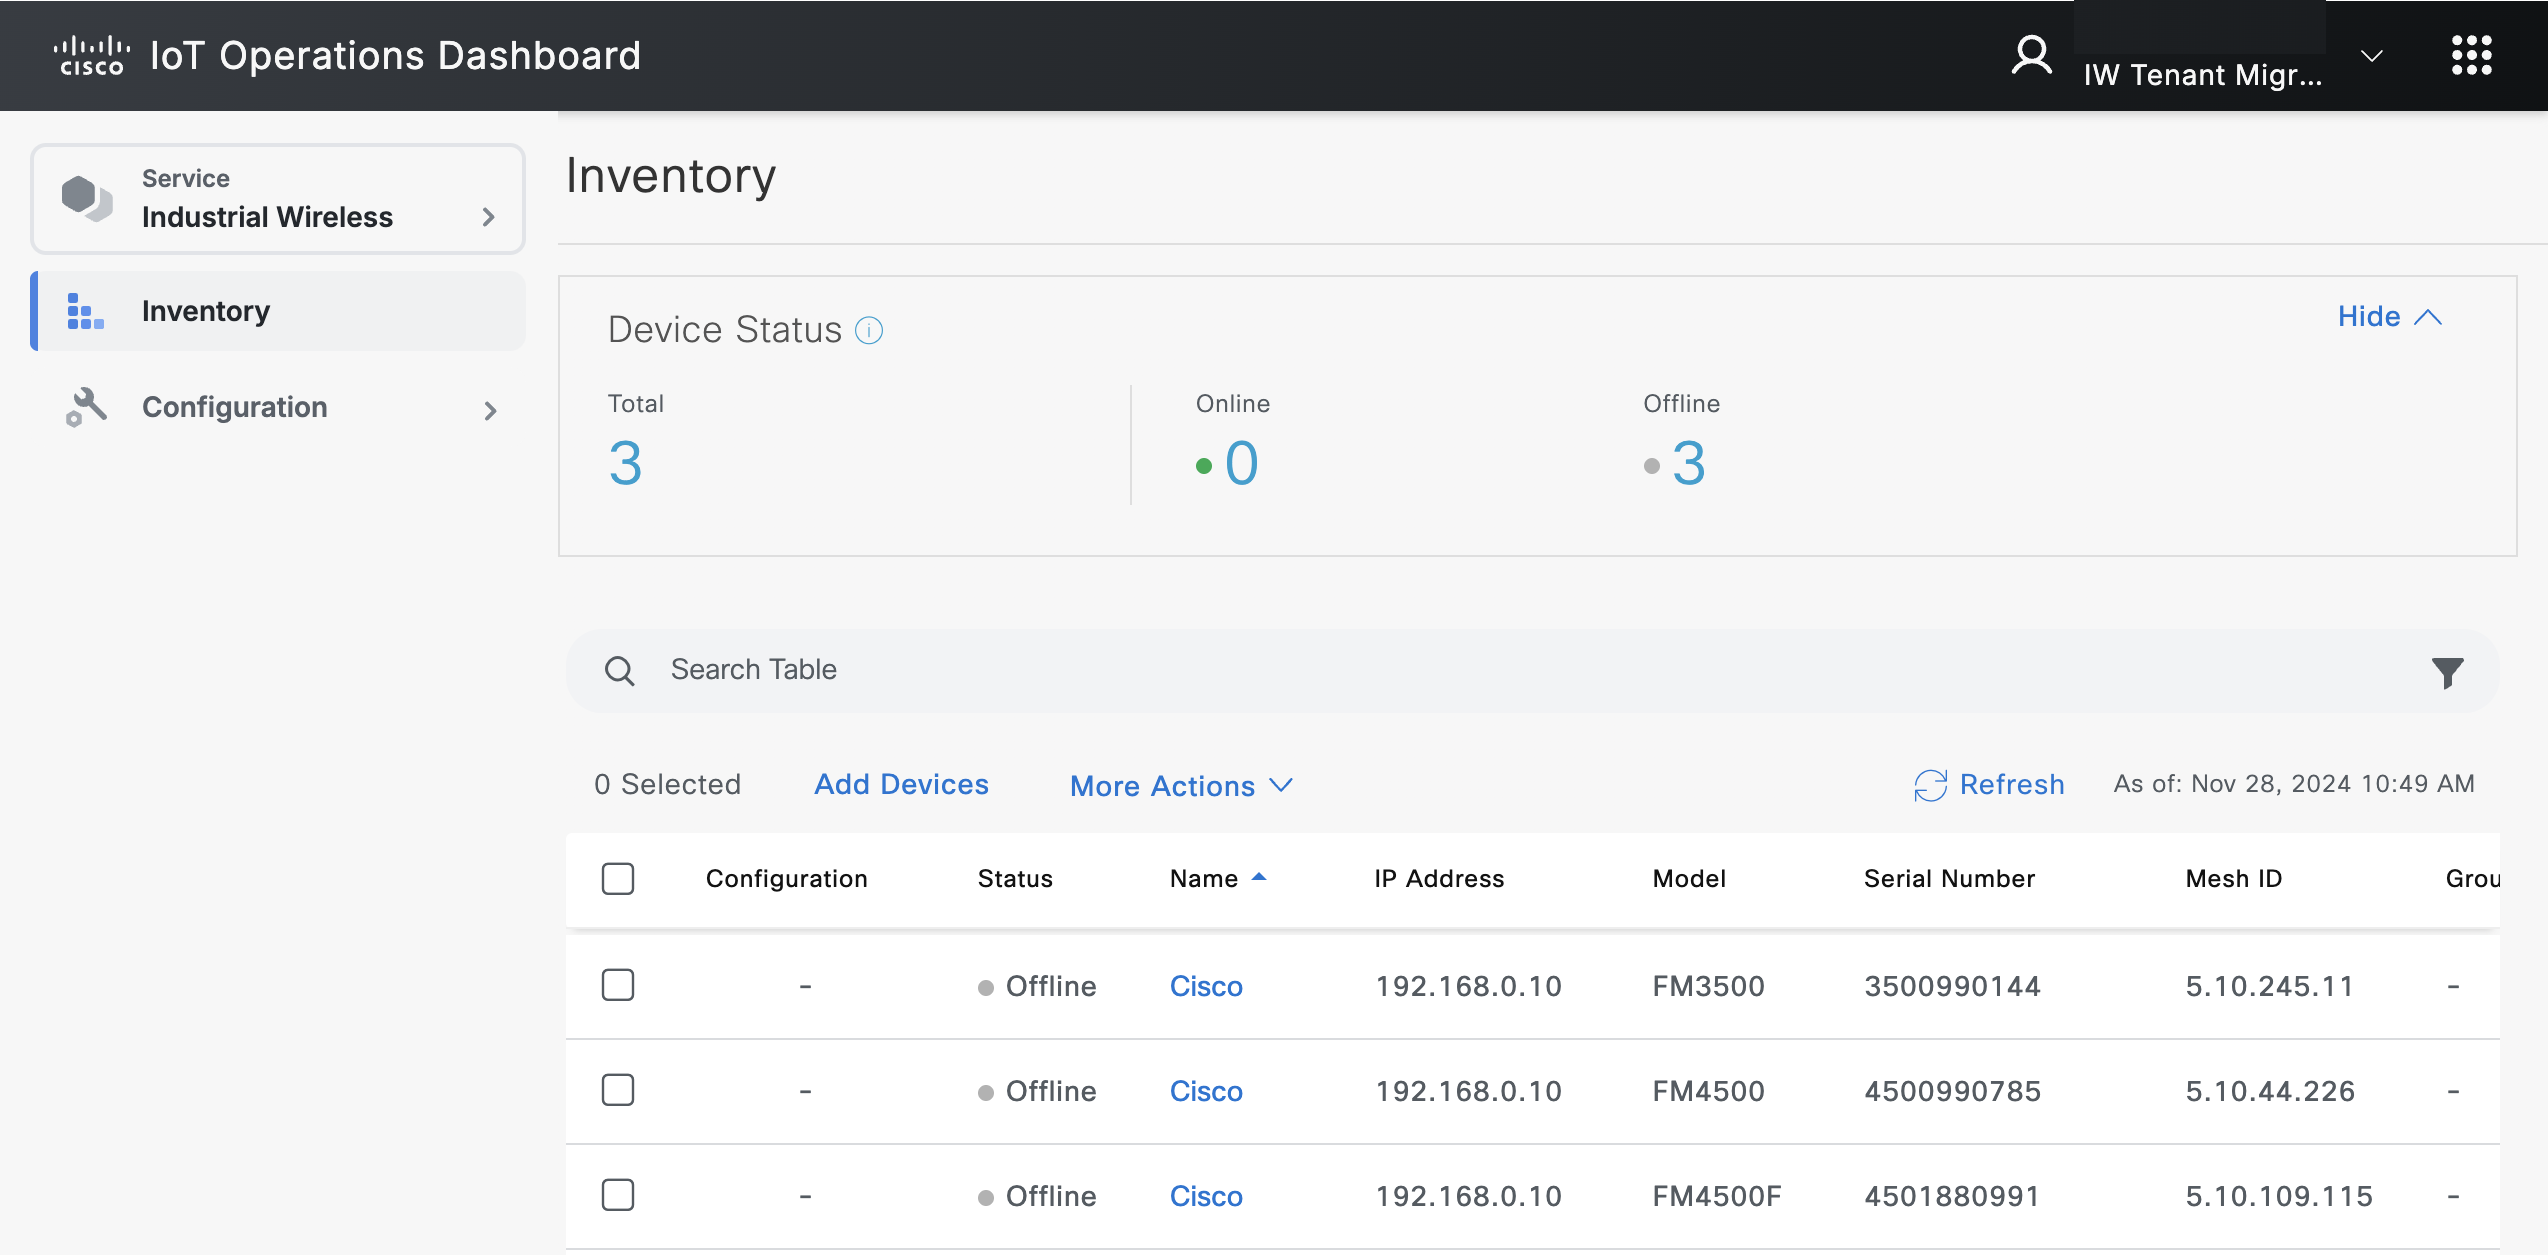2548x1255 pixels.
Task: Open Cisco device with serial 3500990144
Action: (x=1206, y=987)
